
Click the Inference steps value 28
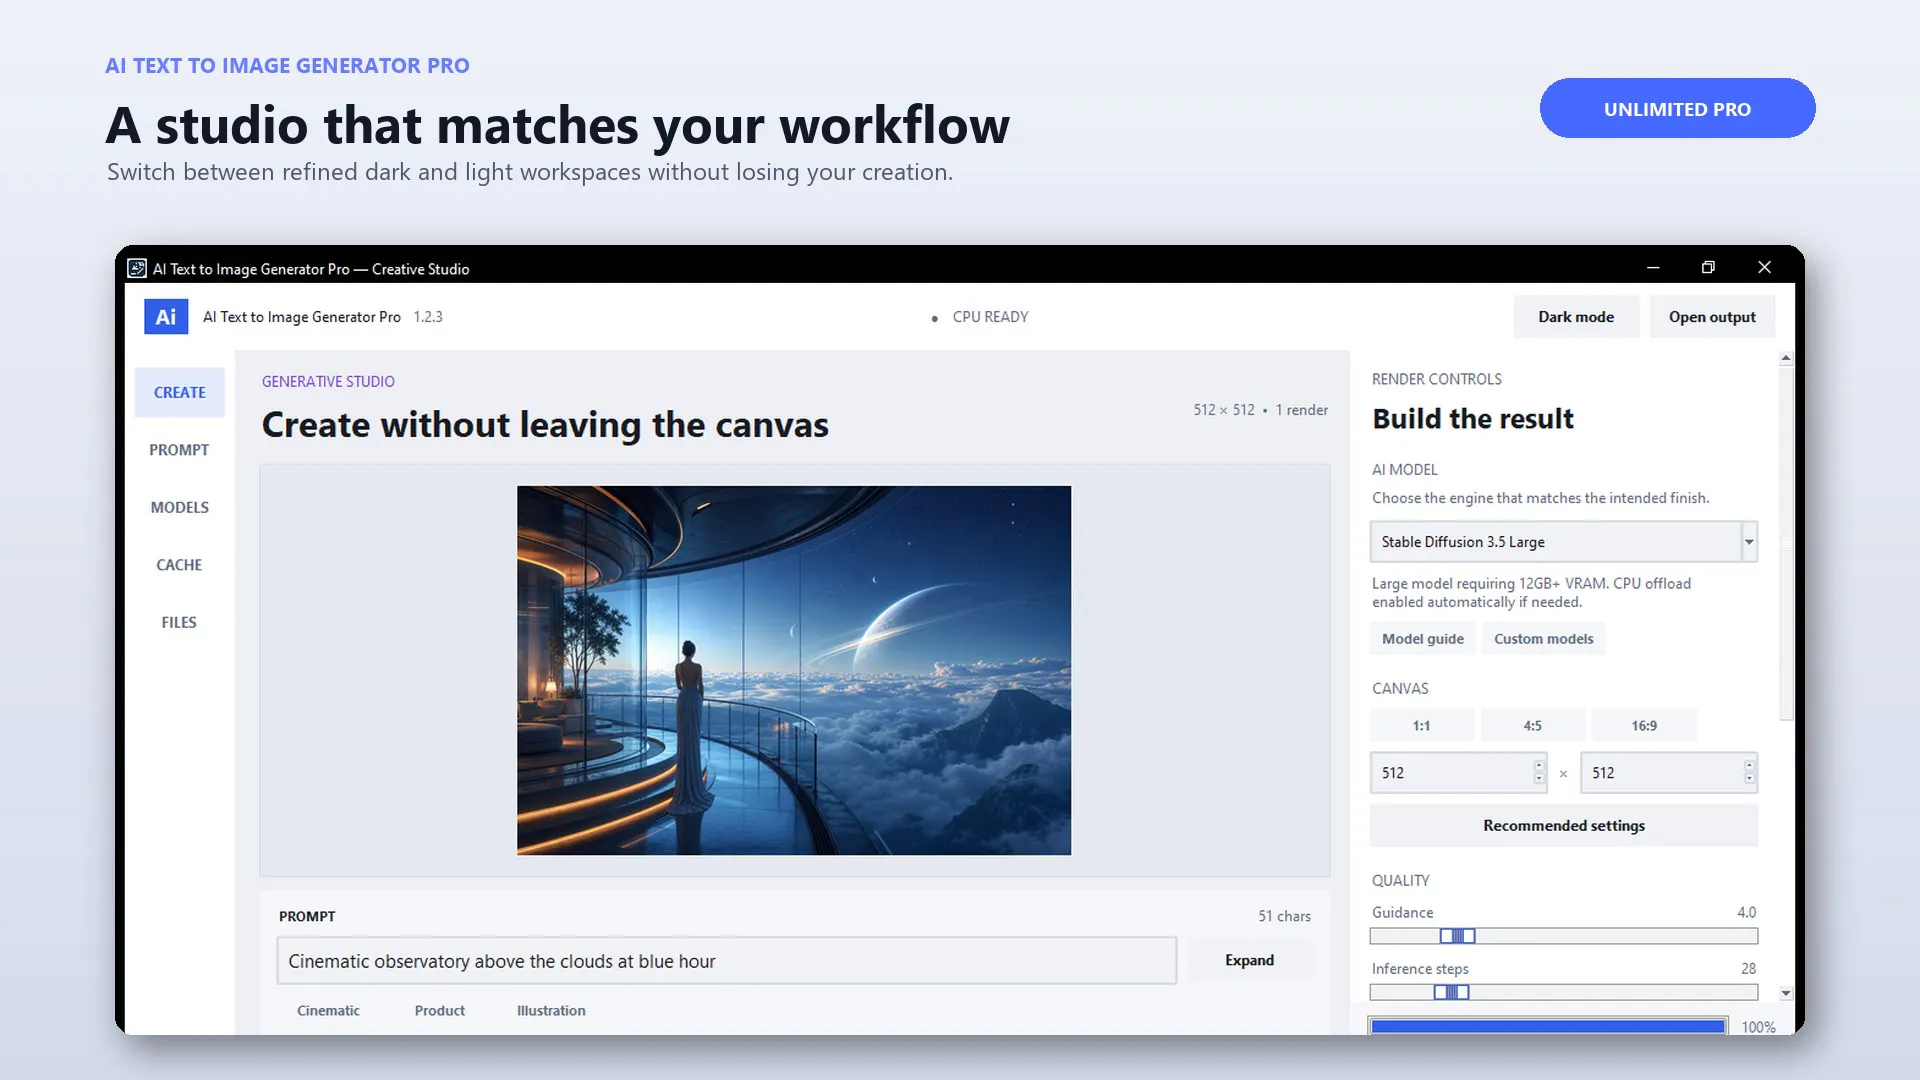point(1748,968)
